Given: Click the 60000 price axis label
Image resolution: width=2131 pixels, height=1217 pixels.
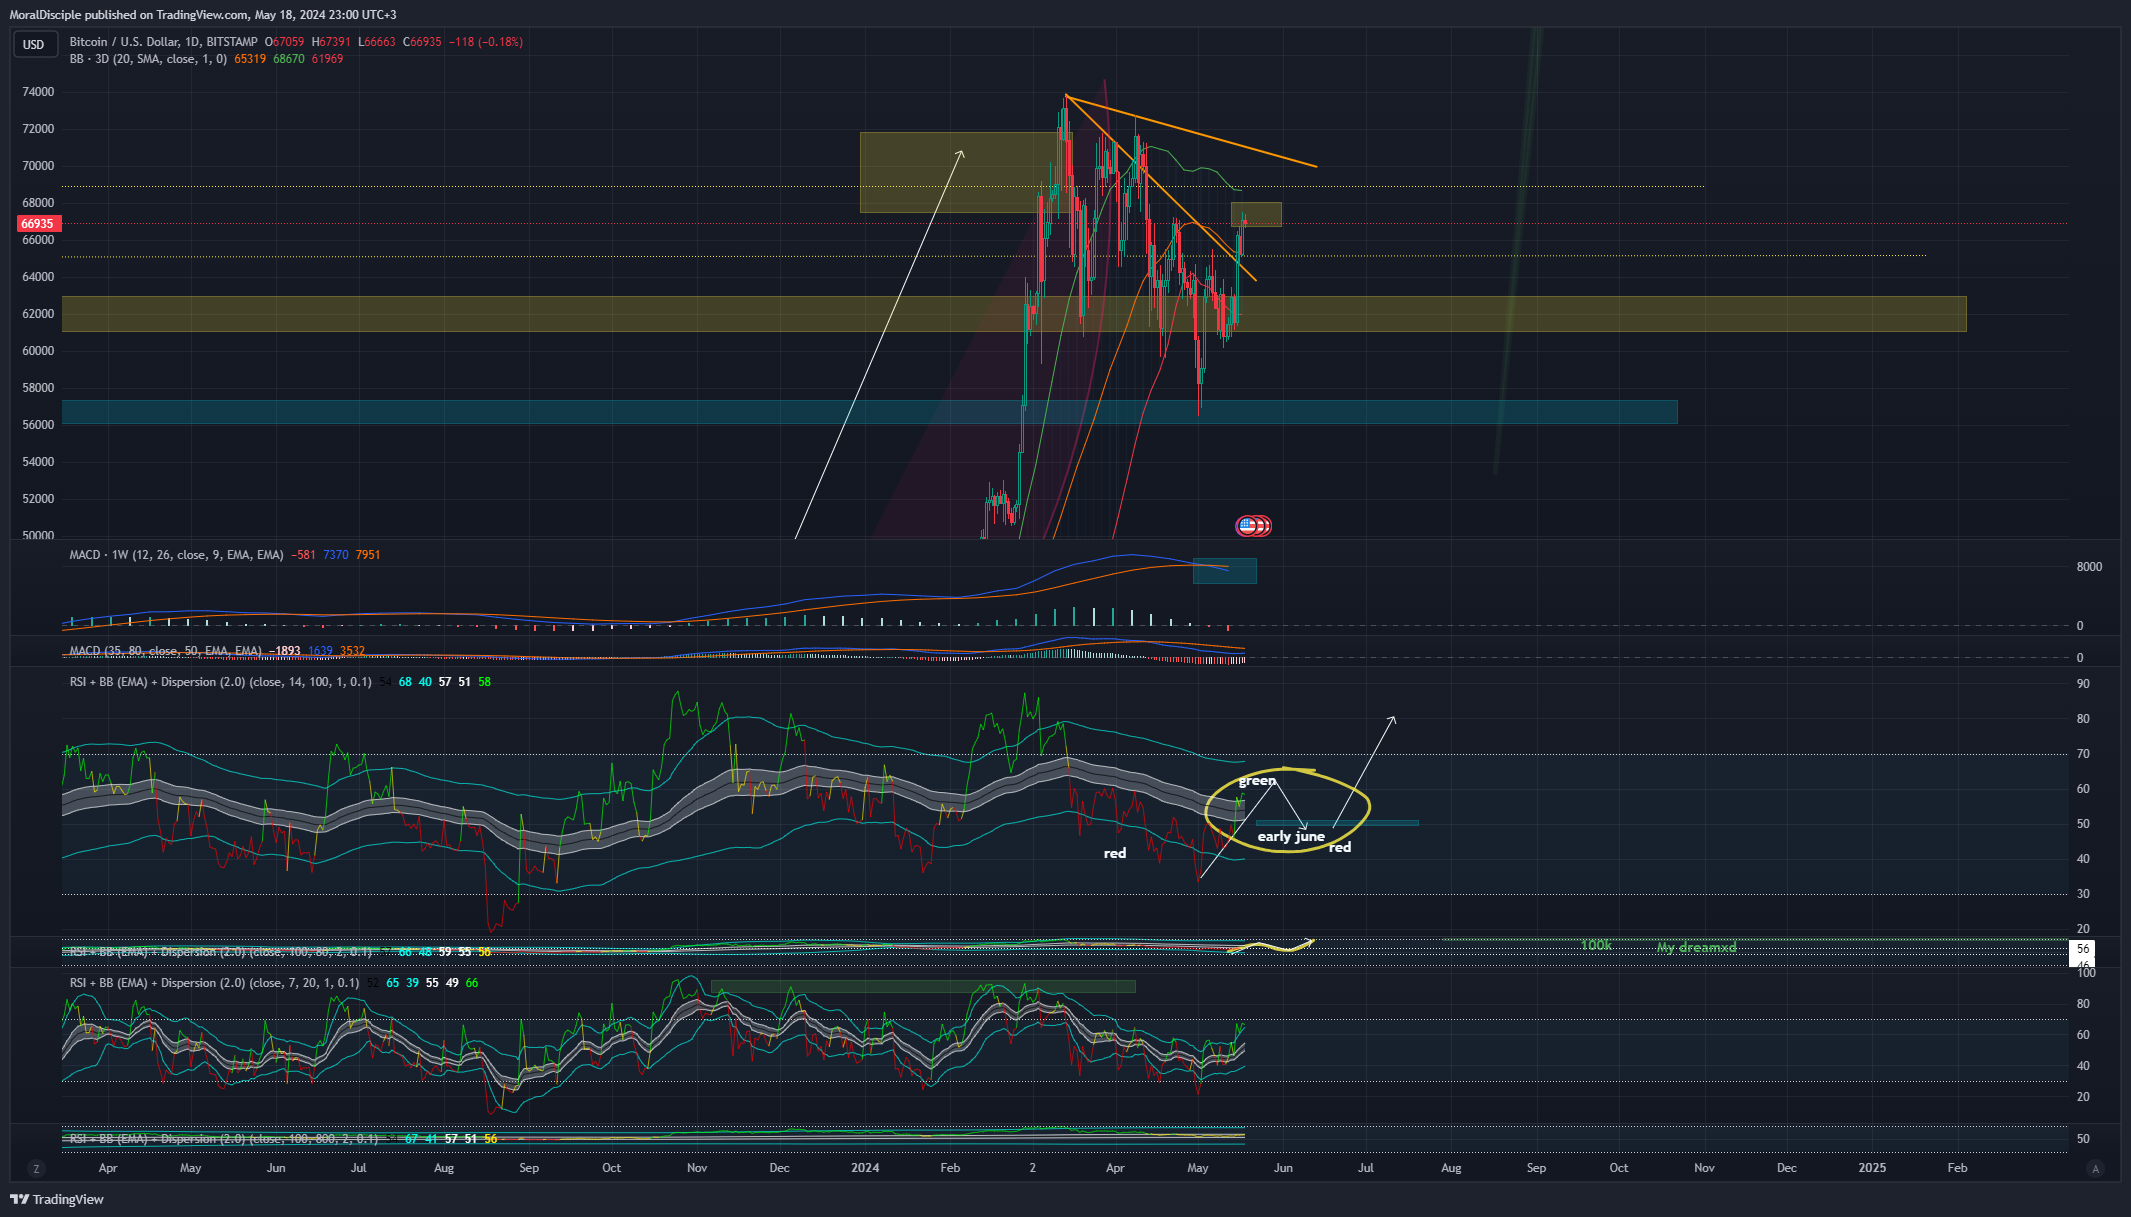Looking at the screenshot, I should 38,351.
